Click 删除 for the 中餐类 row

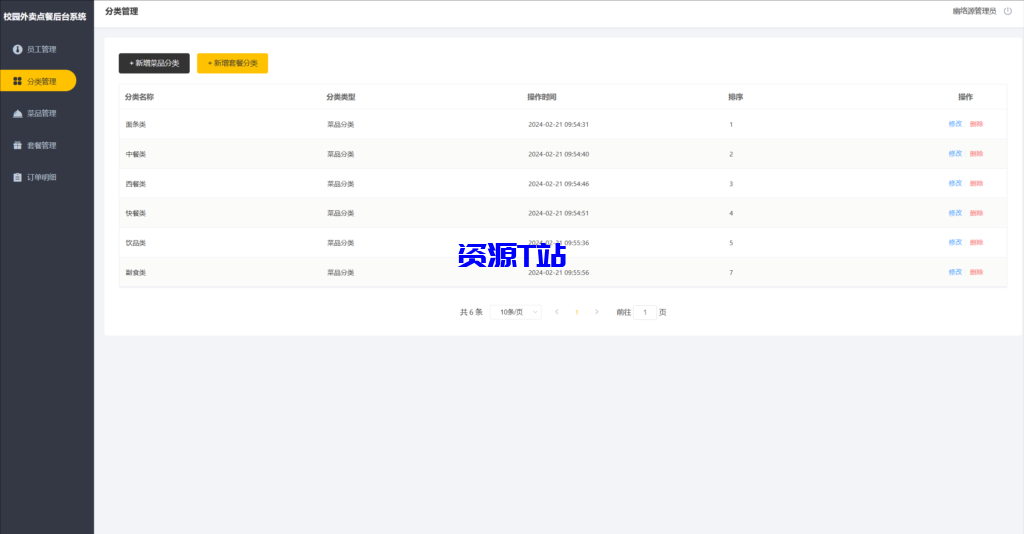976,154
